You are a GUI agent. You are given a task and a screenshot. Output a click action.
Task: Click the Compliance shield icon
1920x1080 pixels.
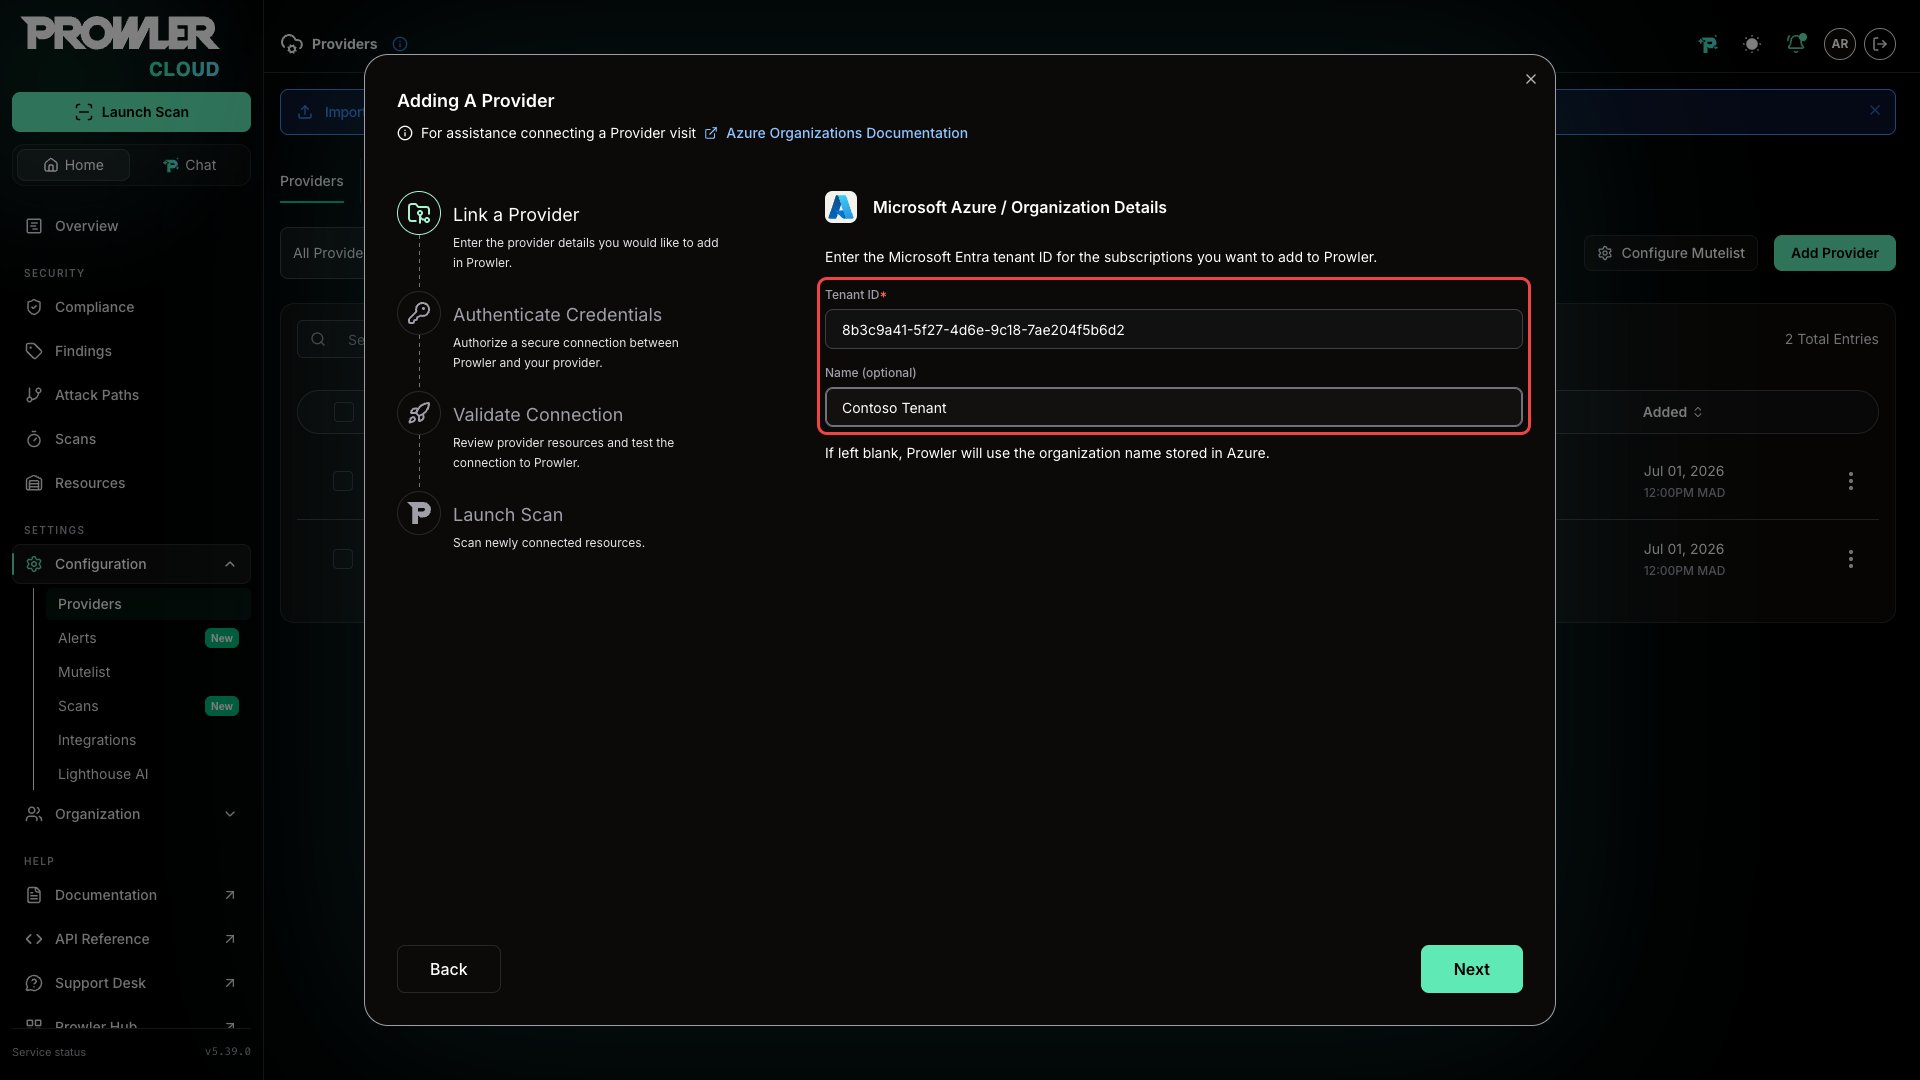(x=34, y=307)
